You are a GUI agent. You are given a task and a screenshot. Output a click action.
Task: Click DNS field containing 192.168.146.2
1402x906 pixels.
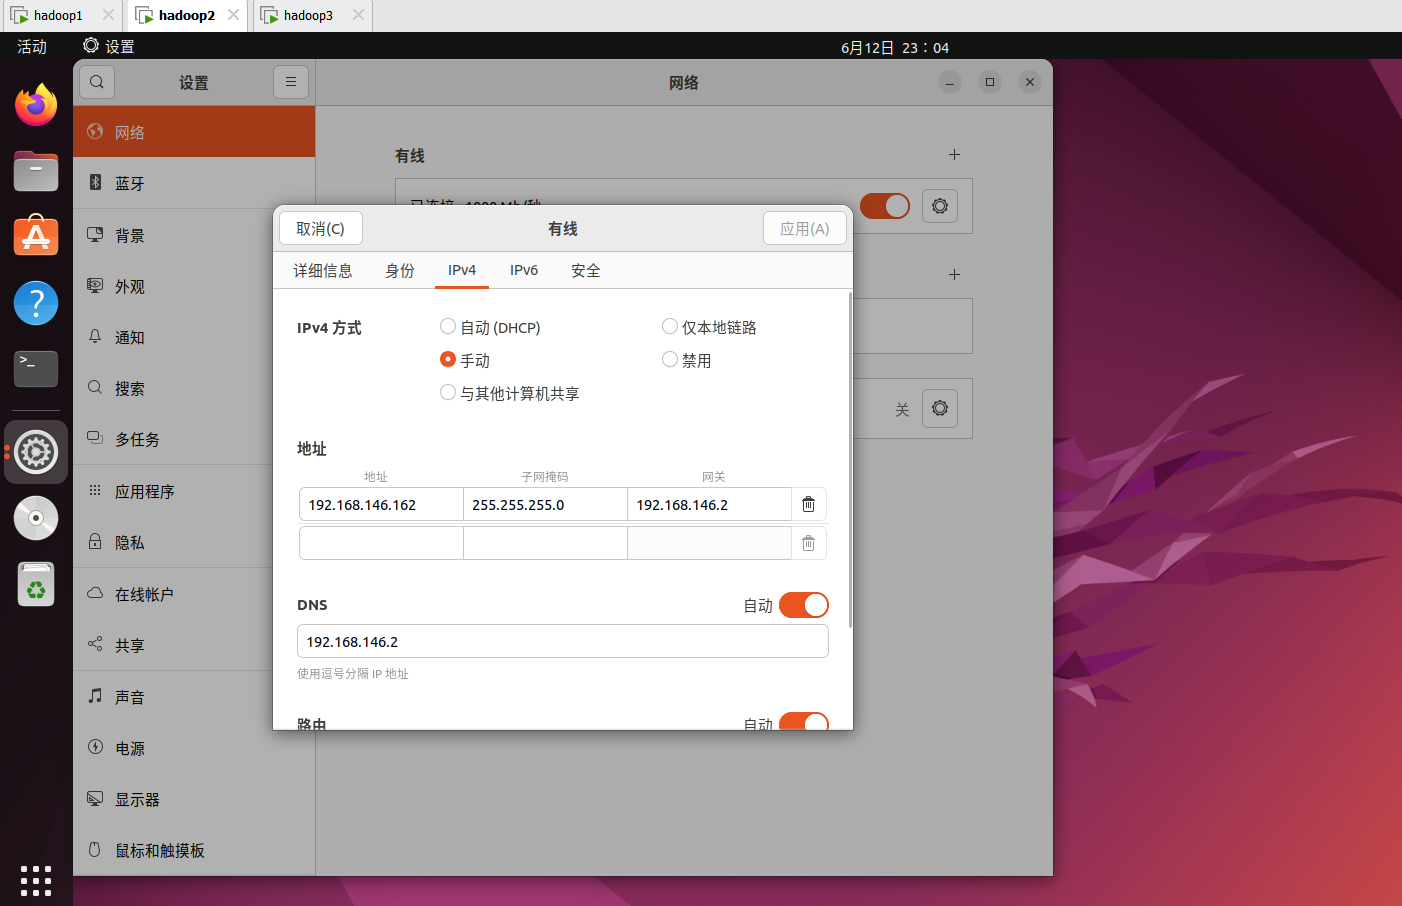563,642
